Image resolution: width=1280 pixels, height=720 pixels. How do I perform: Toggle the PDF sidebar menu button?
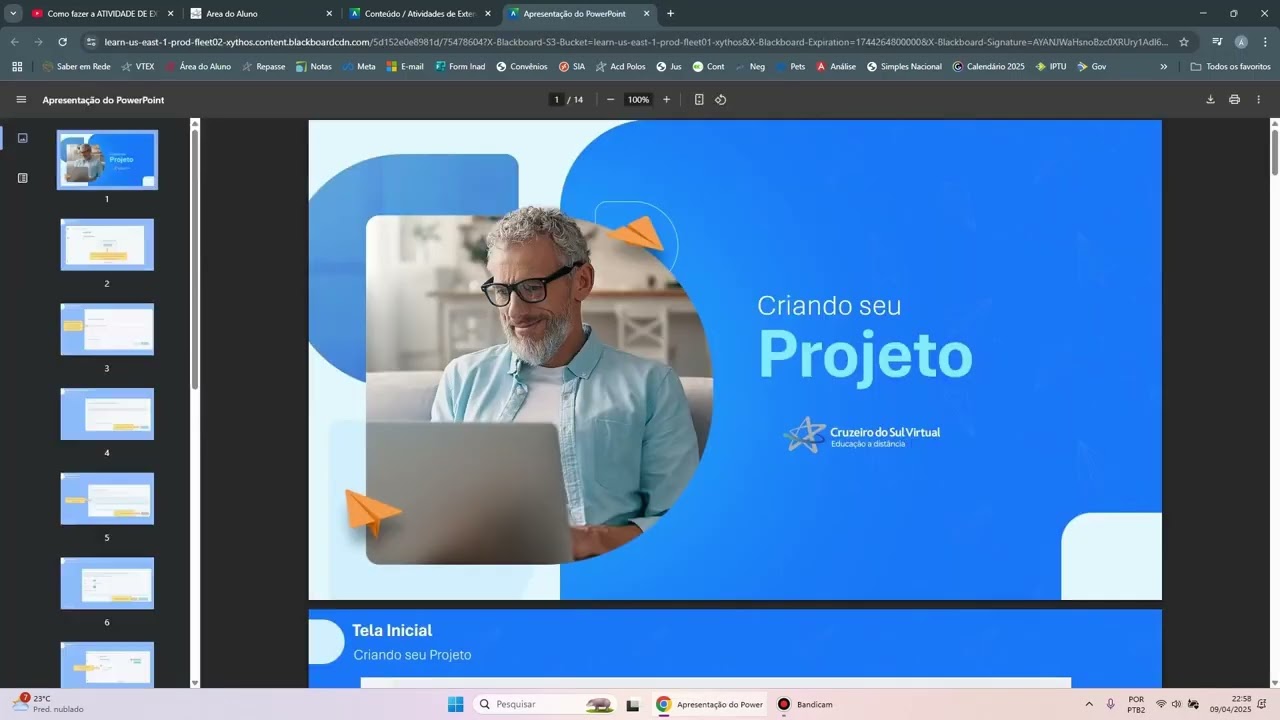21,100
